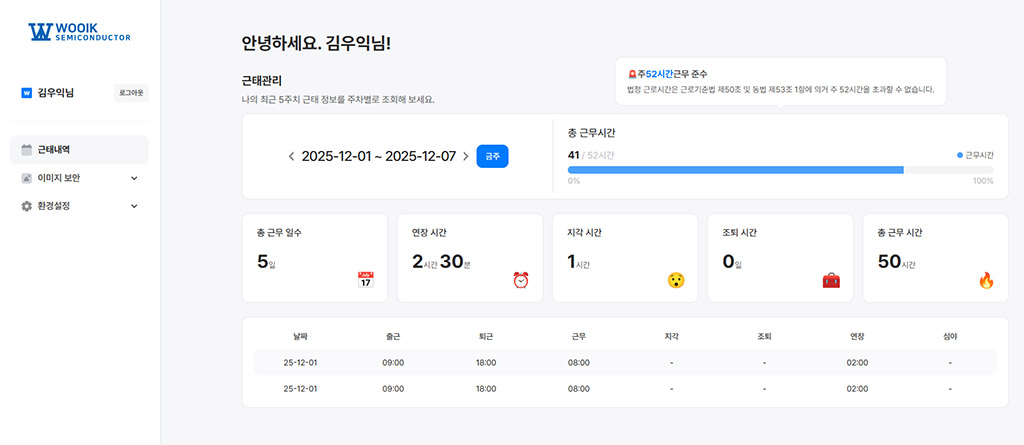Image resolution: width=1024 pixels, height=445 pixels.
Task: Select the first 25-12-01 attendance row
Action: pyautogui.click(x=624, y=362)
